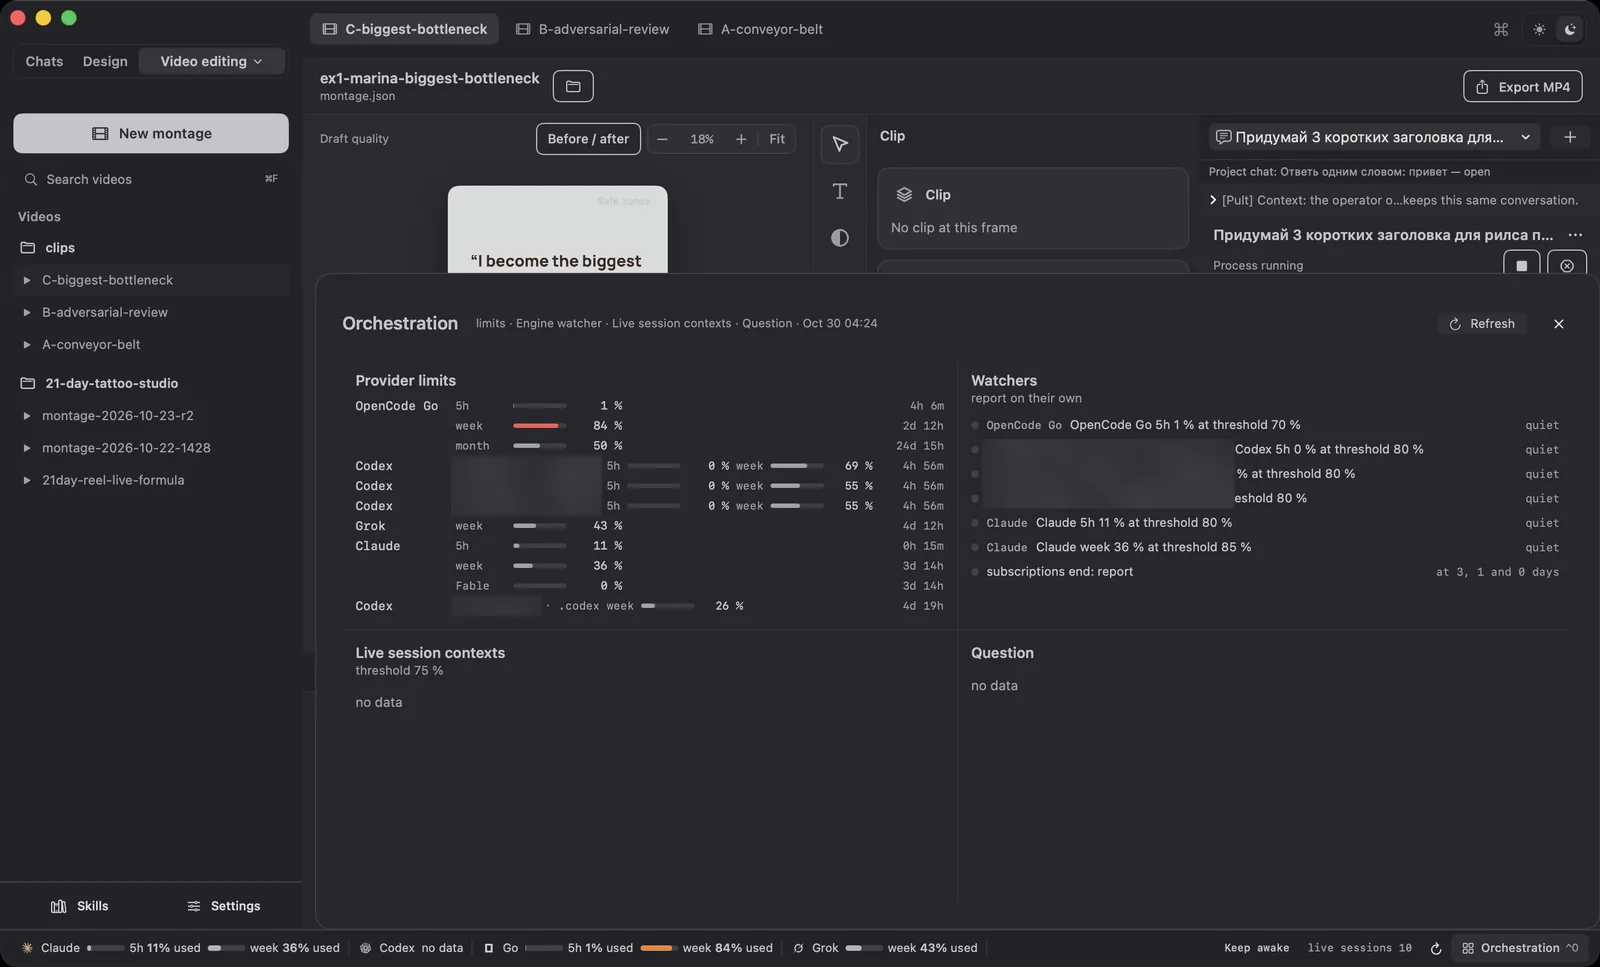The image size is (1600, 967).
Task: Click Go week 84% usage bar
Action: [658, 948]
